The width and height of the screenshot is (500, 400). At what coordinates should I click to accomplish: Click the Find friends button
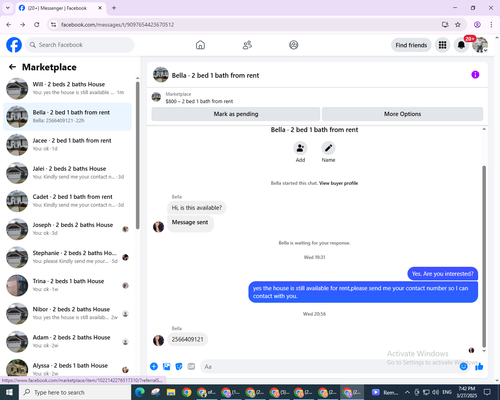(411, 45)
